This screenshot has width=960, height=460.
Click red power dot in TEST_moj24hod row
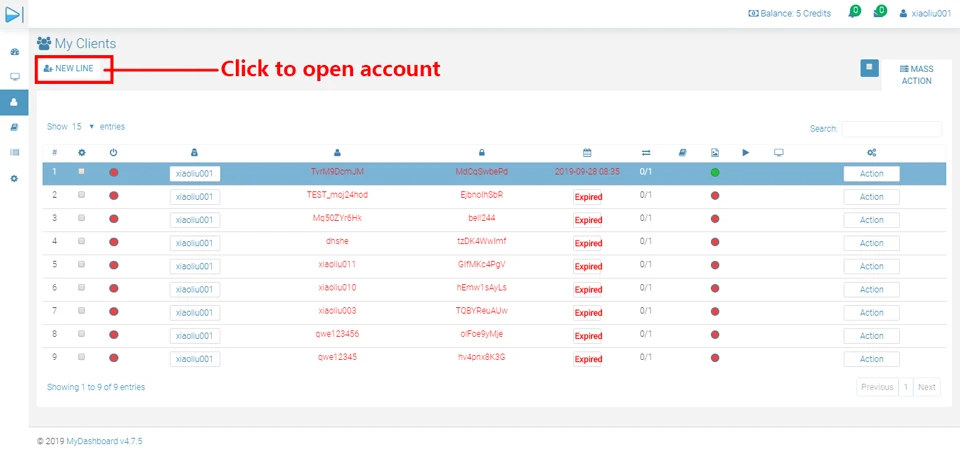click(113, 196)
